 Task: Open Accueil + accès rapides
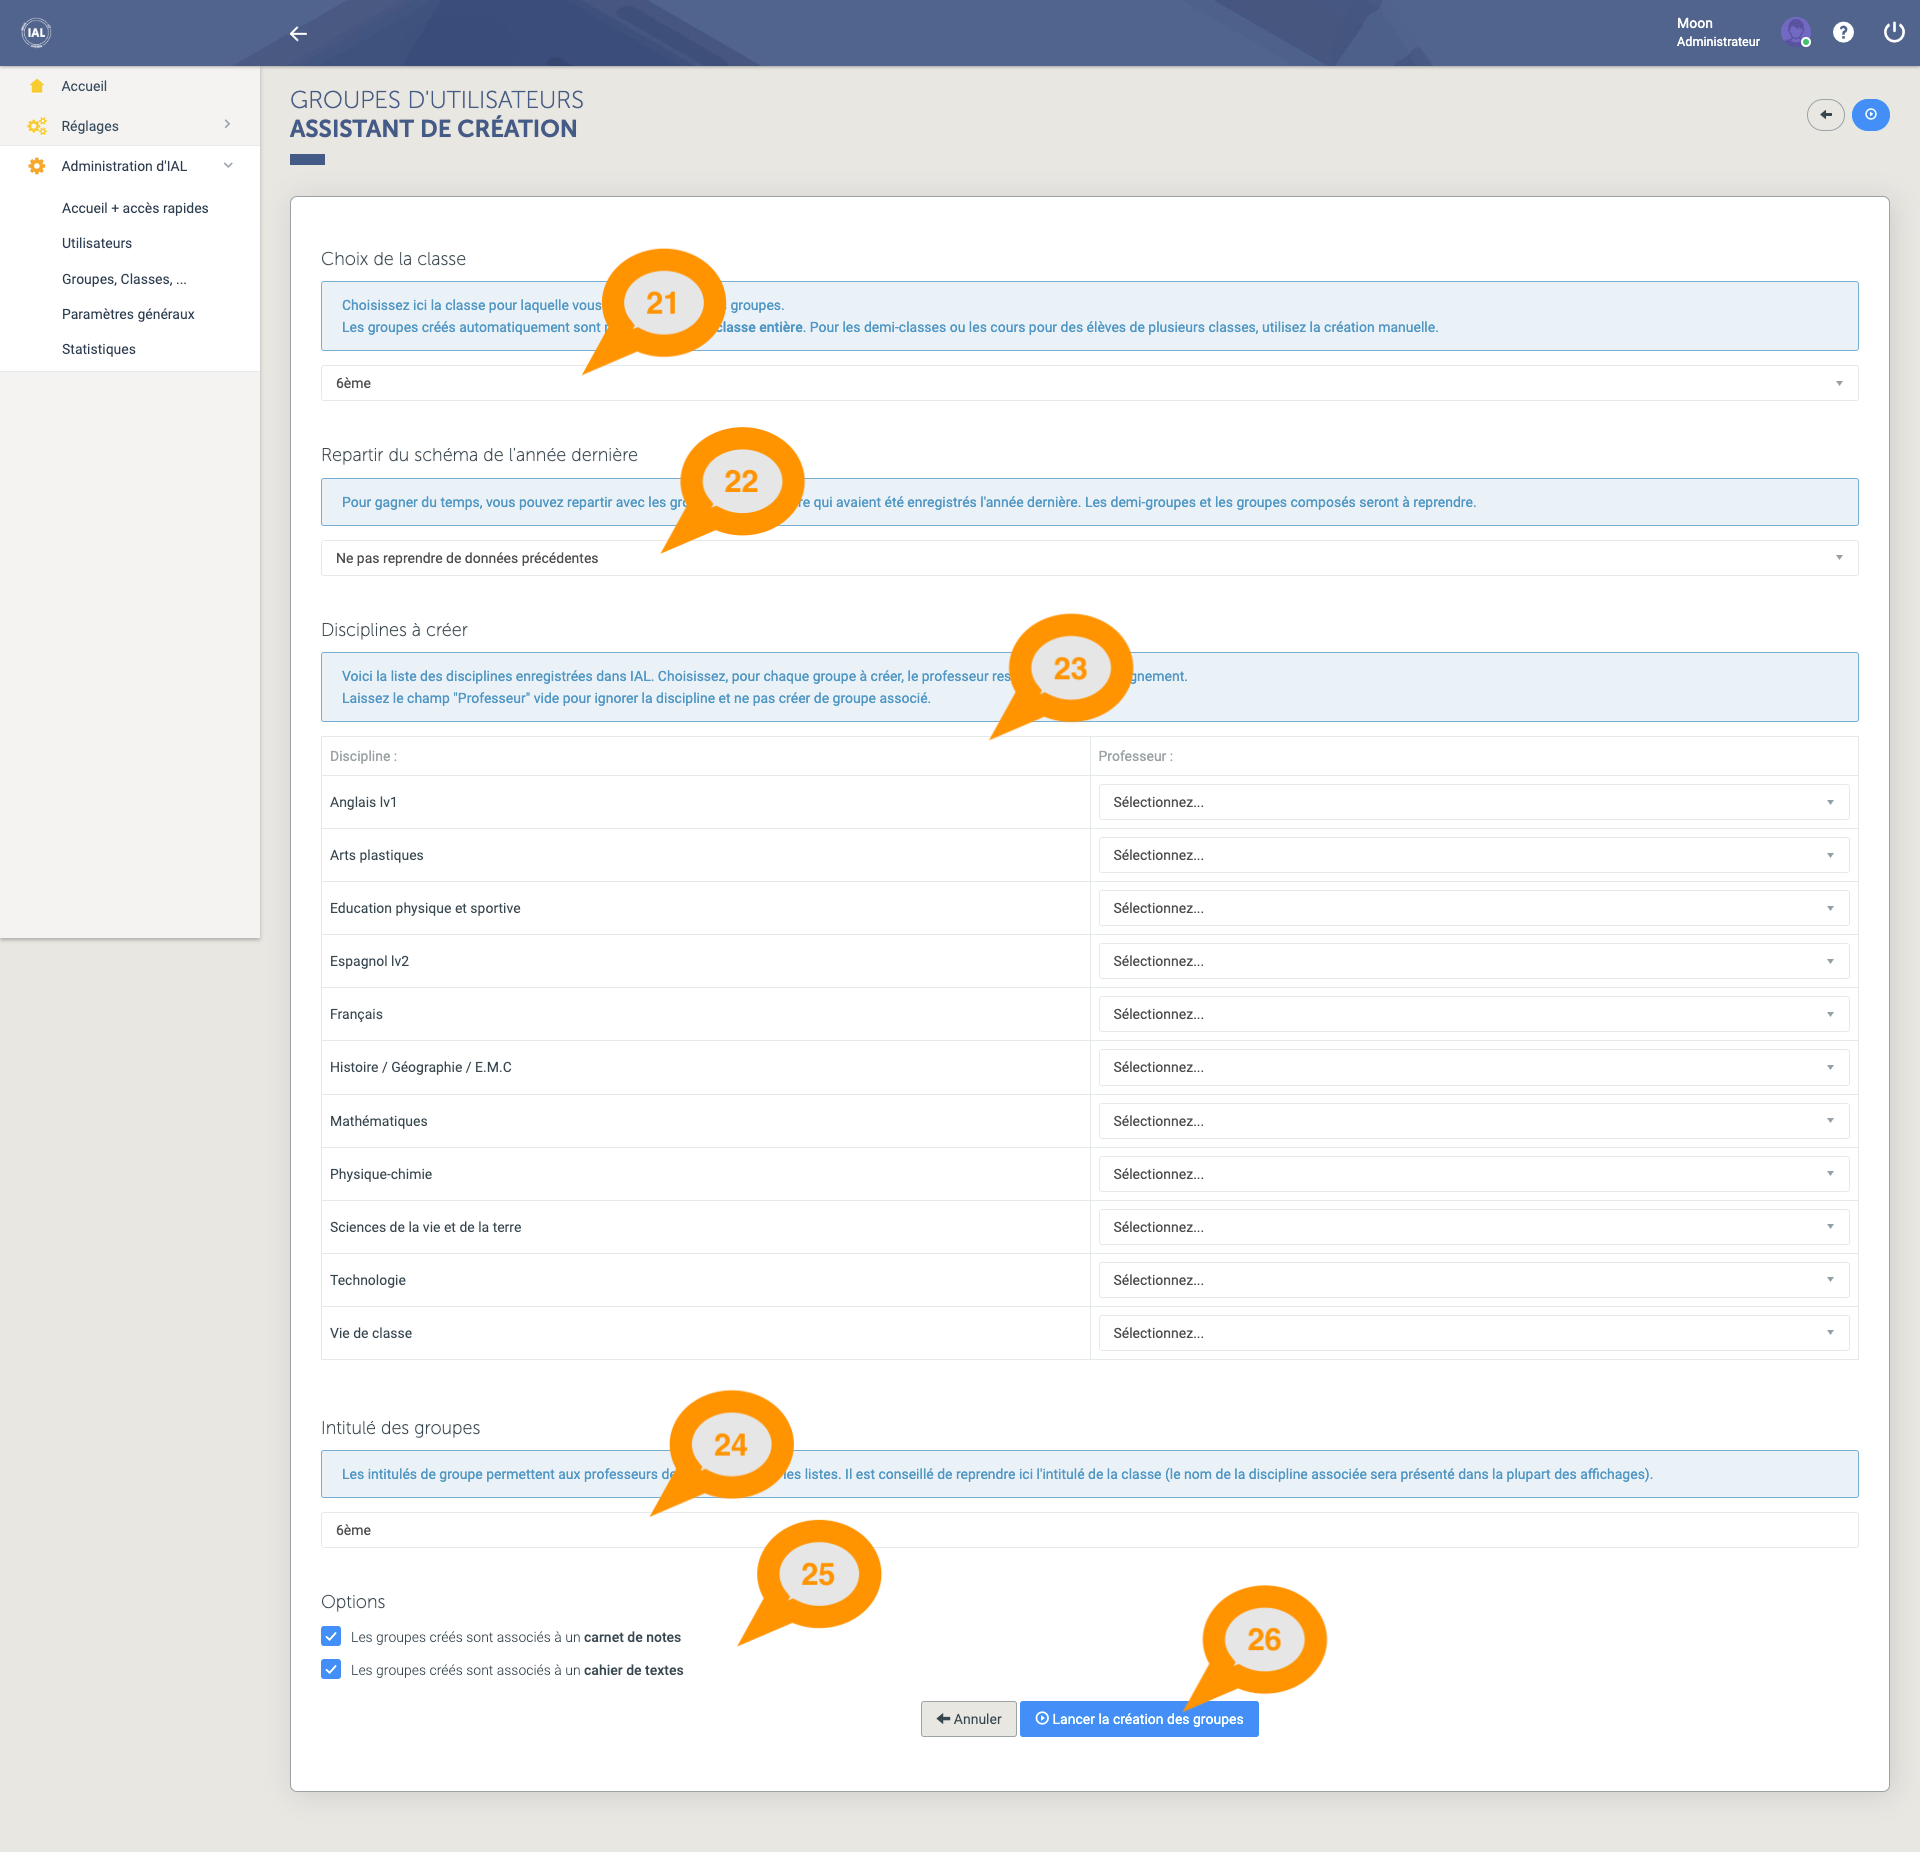pyautogui.click(x=135, y=208)
